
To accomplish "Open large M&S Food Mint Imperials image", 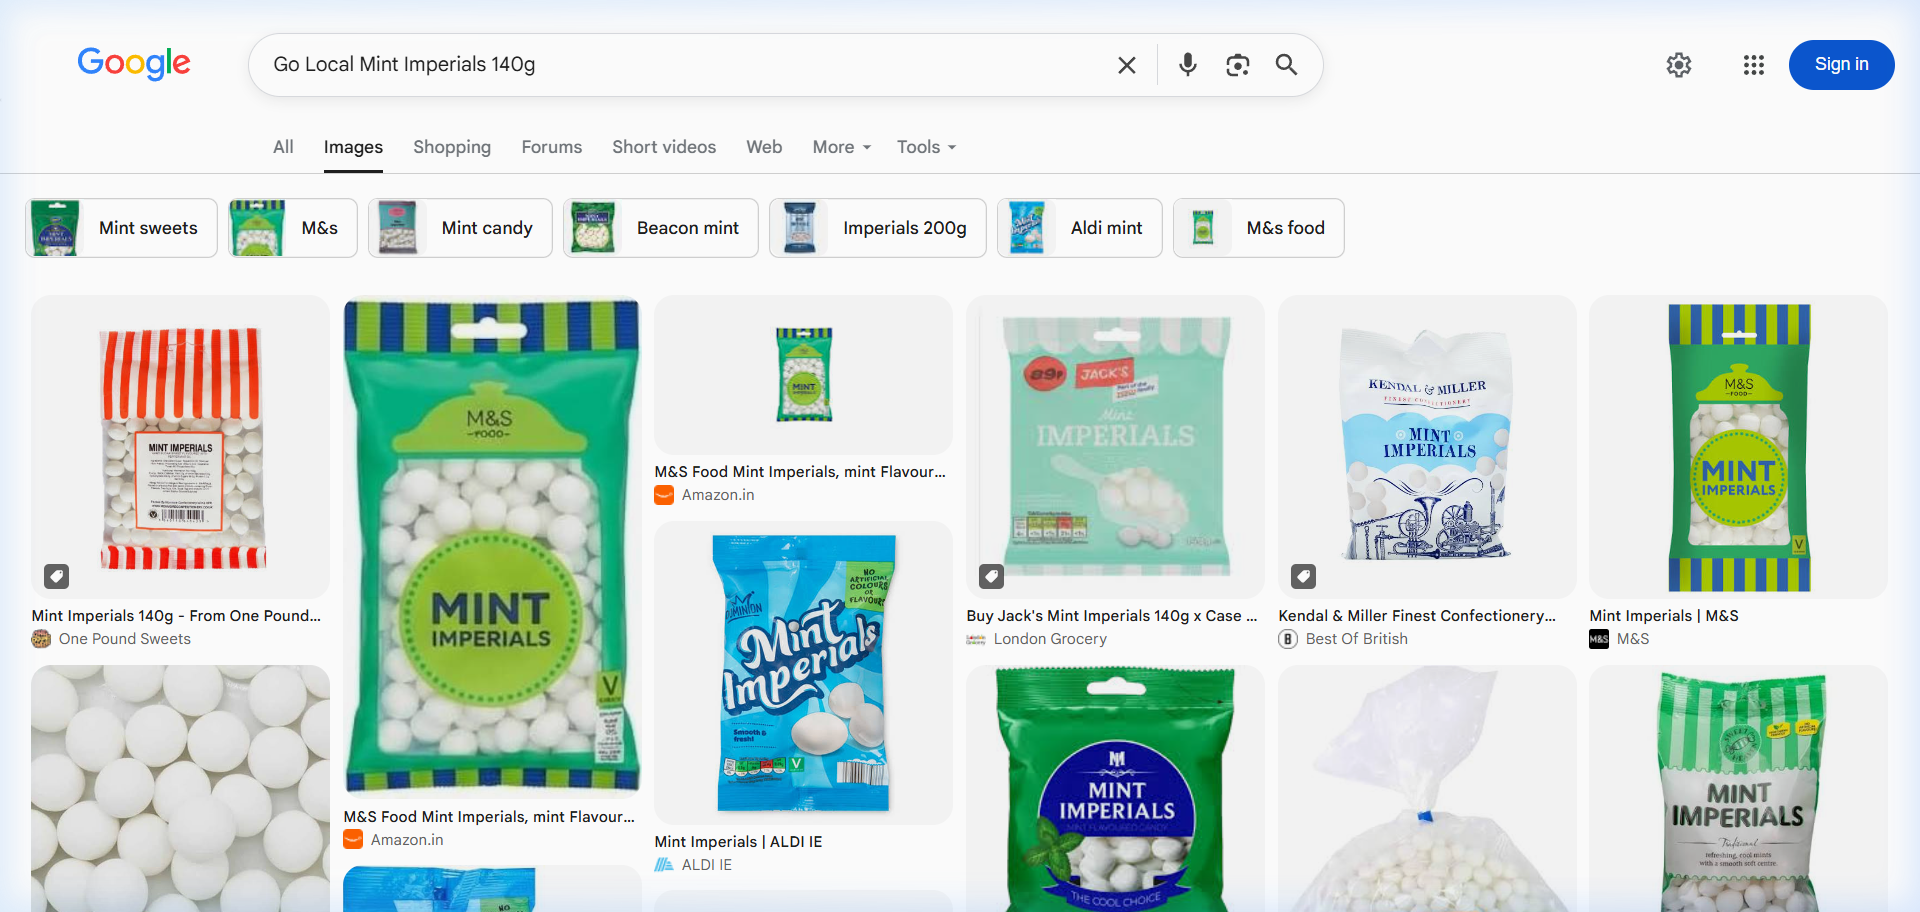I will point(491,547).
